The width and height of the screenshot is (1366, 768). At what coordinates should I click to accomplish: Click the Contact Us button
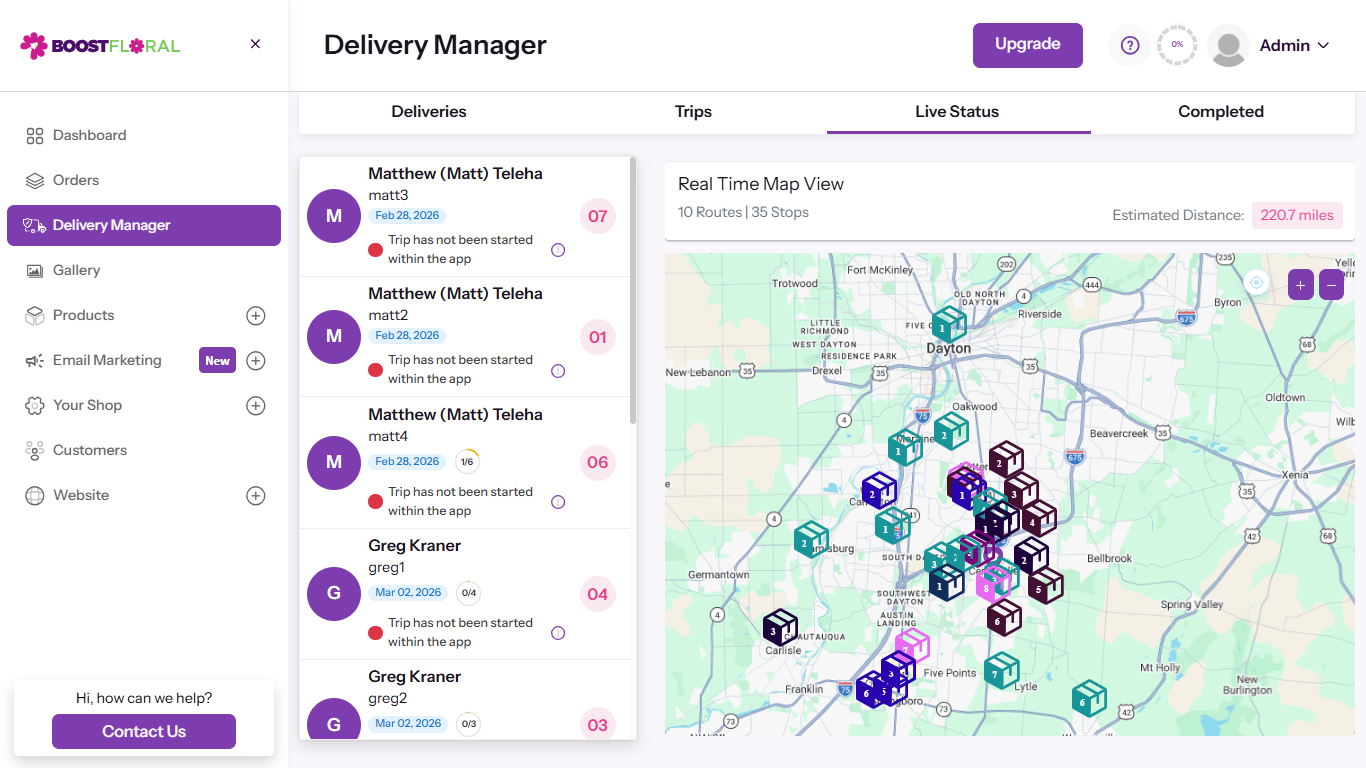pos(144,731)
